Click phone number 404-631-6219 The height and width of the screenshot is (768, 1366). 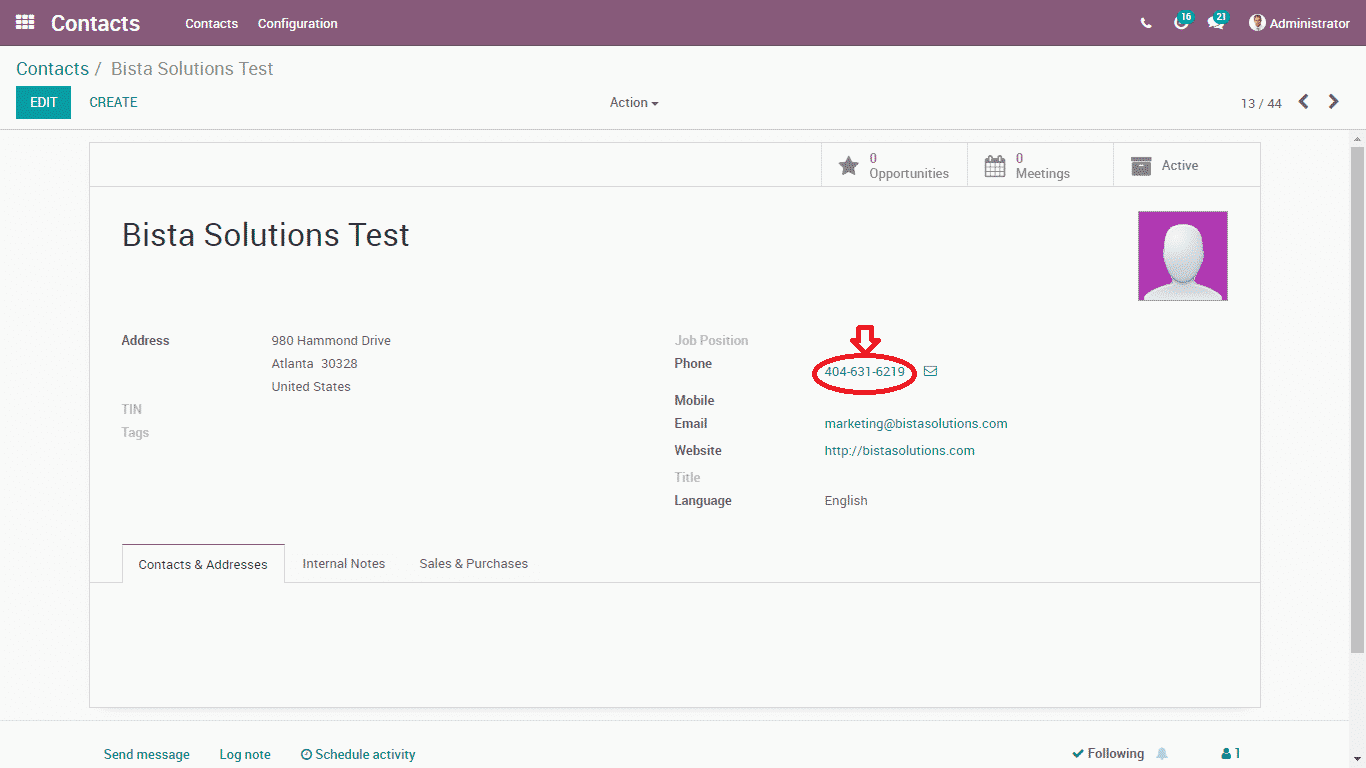865,372
